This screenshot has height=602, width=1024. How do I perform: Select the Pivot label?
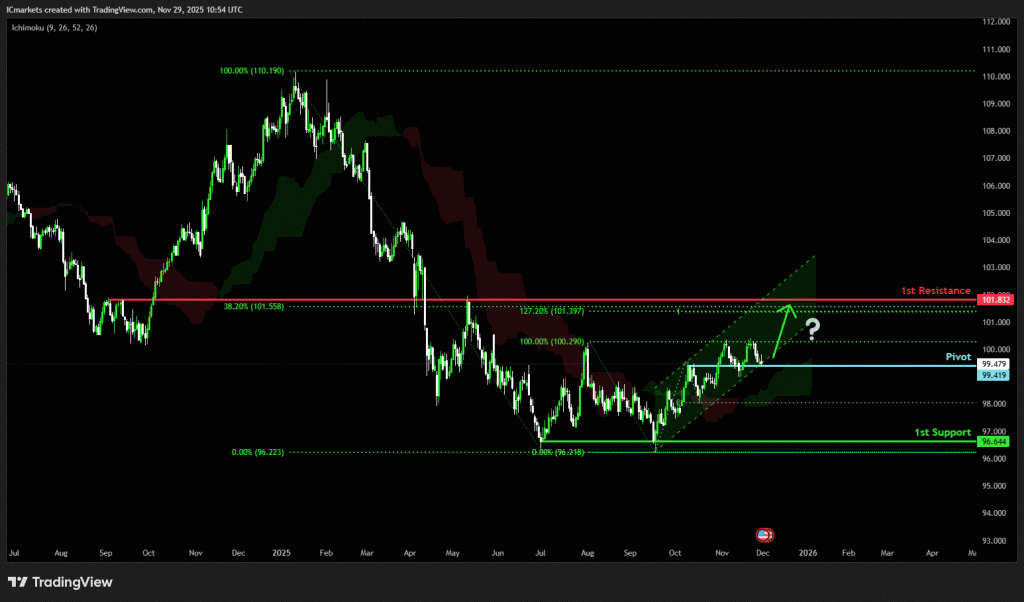coord(958,356)
